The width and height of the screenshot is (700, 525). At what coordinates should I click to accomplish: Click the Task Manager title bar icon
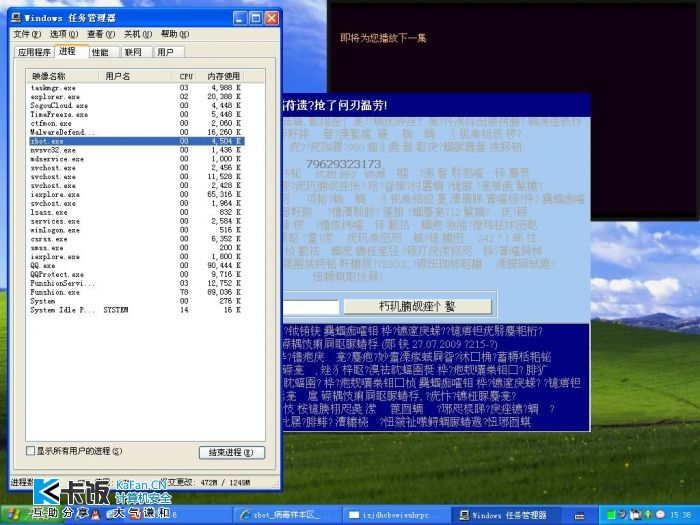tap(14, 19)
